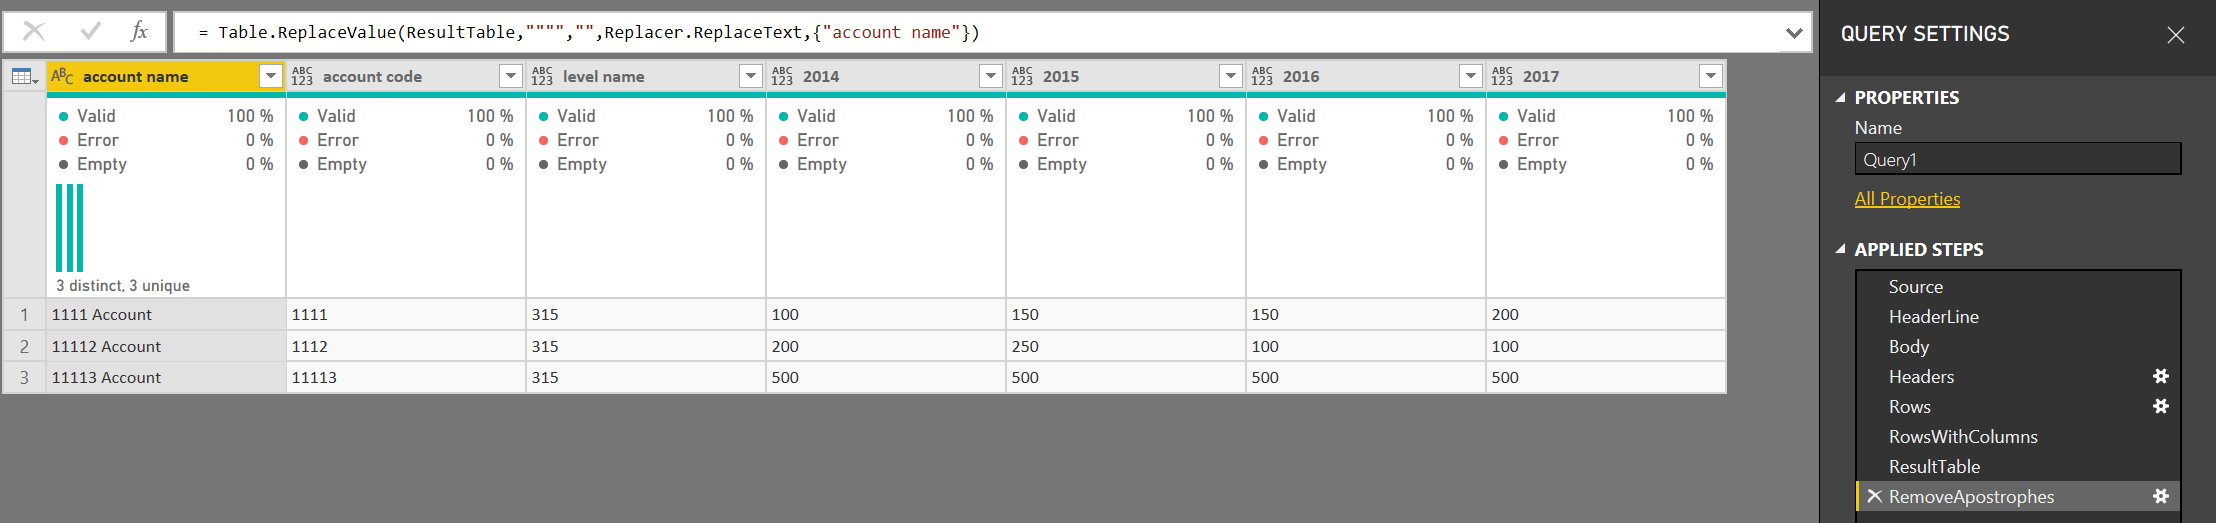Open filter dropdown for 2017 column
Screen dimensions: 2216x523
pyautogui.click(x=1711, y=76)
